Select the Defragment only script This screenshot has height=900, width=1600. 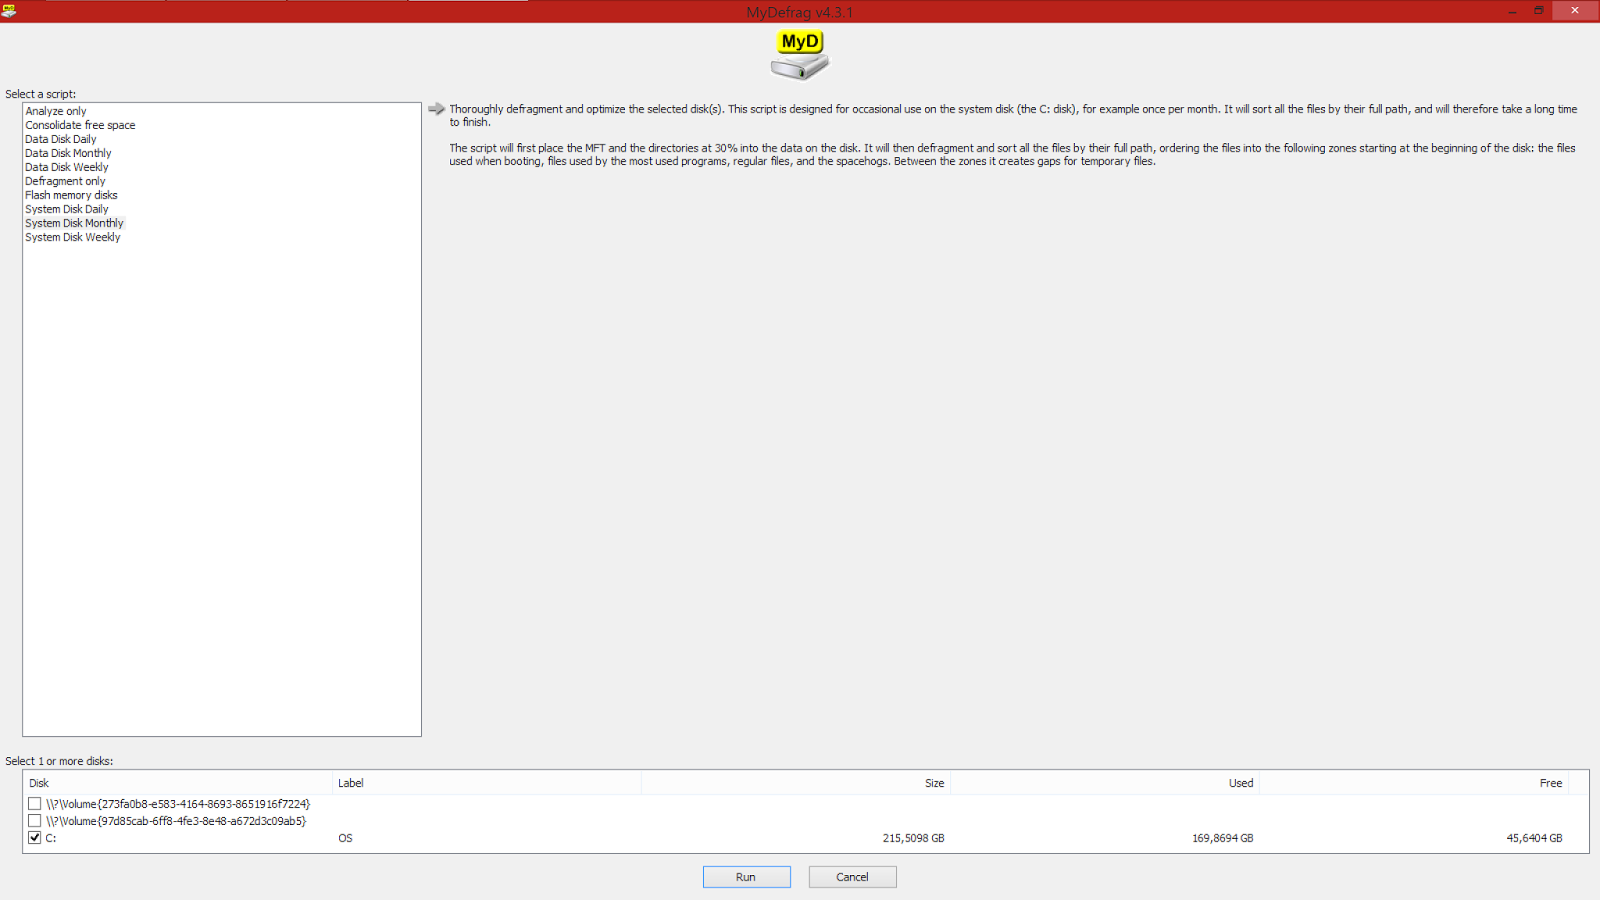pyautogui.click(x=65, y=181)
